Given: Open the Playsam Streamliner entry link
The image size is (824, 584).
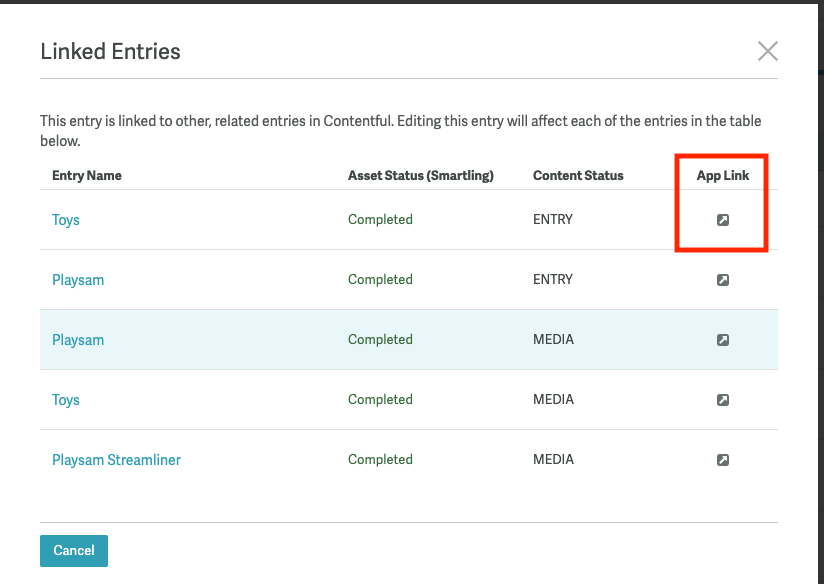Looking at the screenshot, I should (x=116, y=460).
